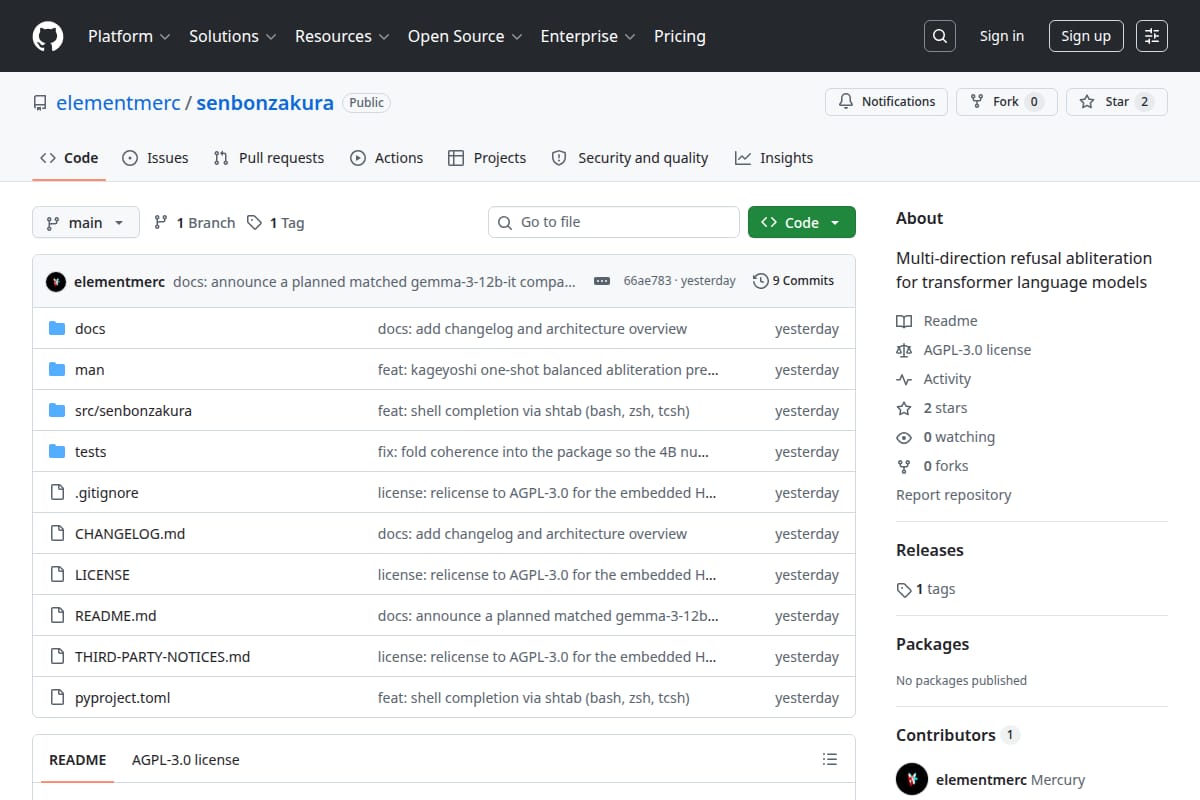Click the AGPL-3.0 license scale icon
This screenshot has height=800, width=1200.
click(904, 350)
